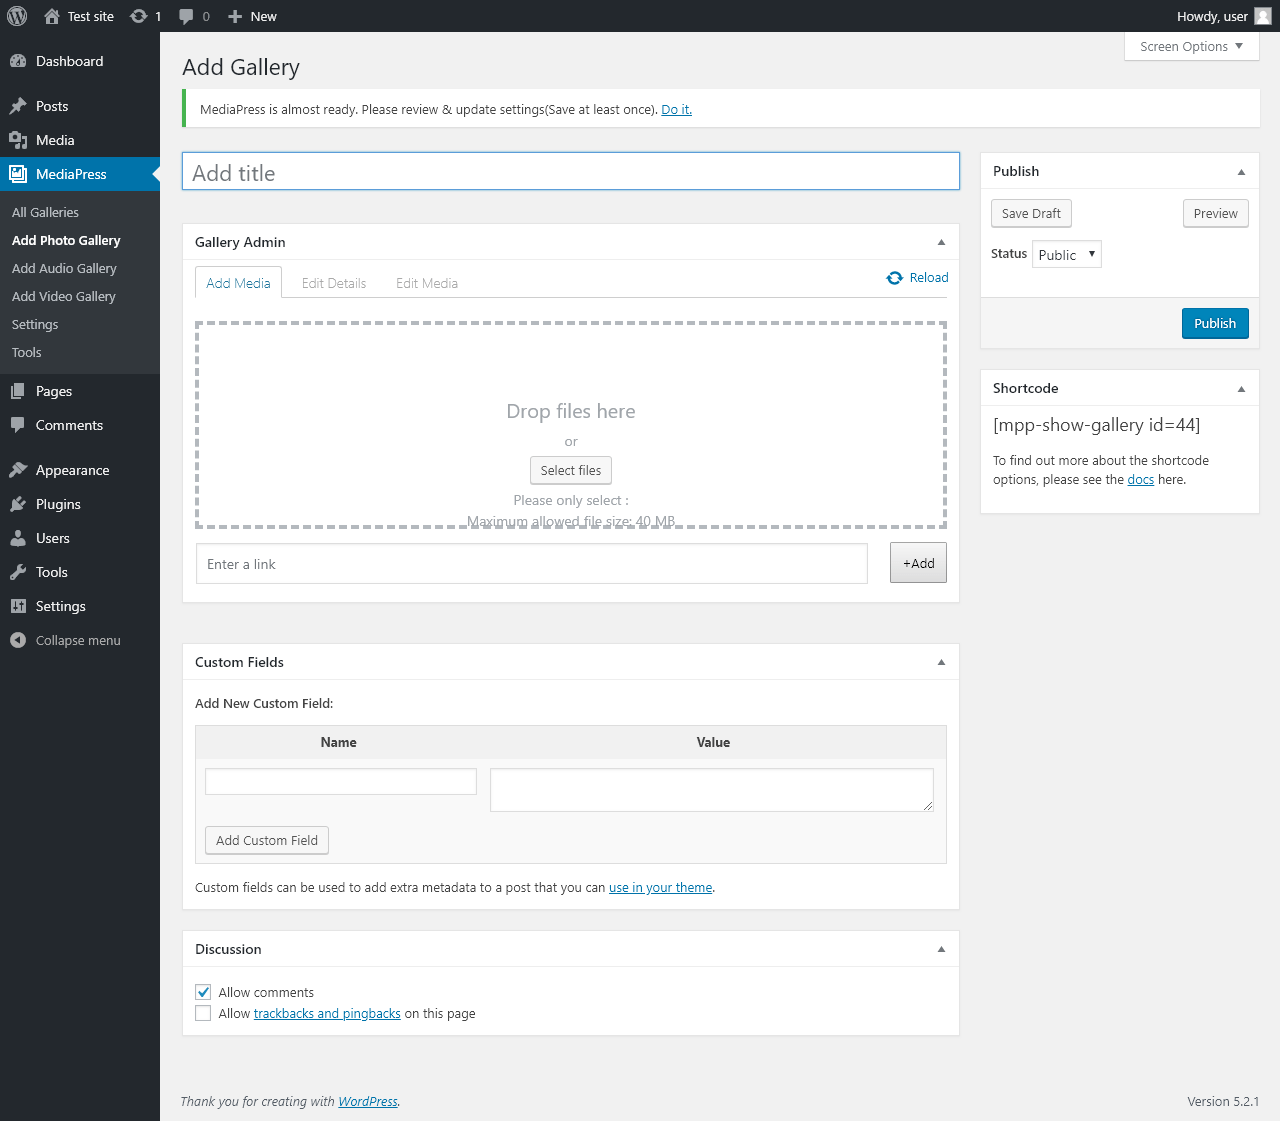Click the Save Draft button
Screen dimensions: 1280x1121
(1031, 213)
